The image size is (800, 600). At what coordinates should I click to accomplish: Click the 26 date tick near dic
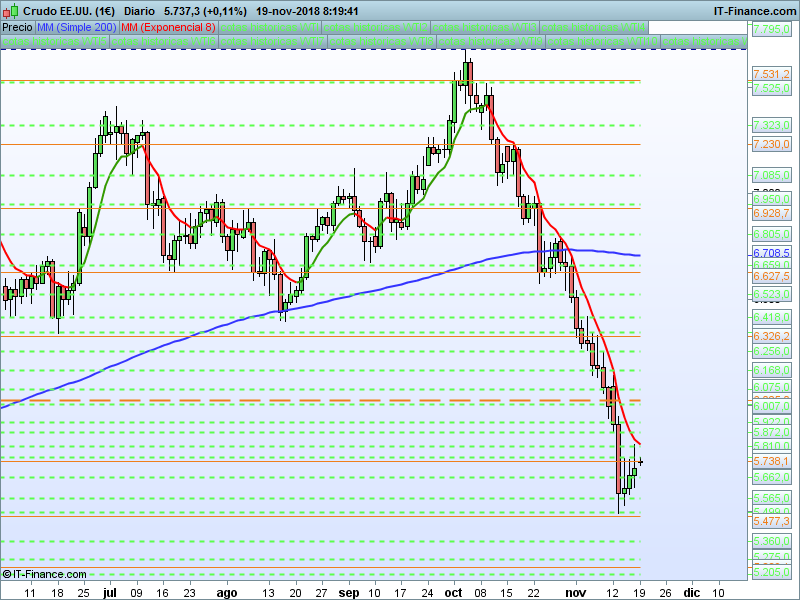point(665,593)
